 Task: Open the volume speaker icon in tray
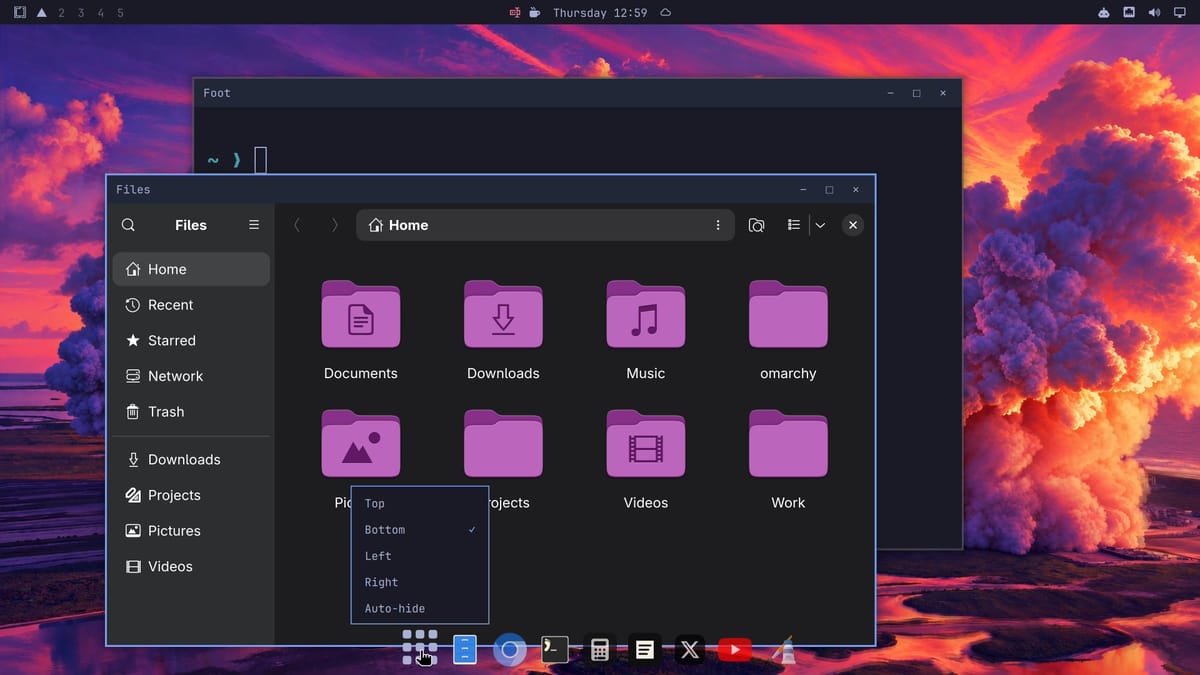(x=1154, y=13)
